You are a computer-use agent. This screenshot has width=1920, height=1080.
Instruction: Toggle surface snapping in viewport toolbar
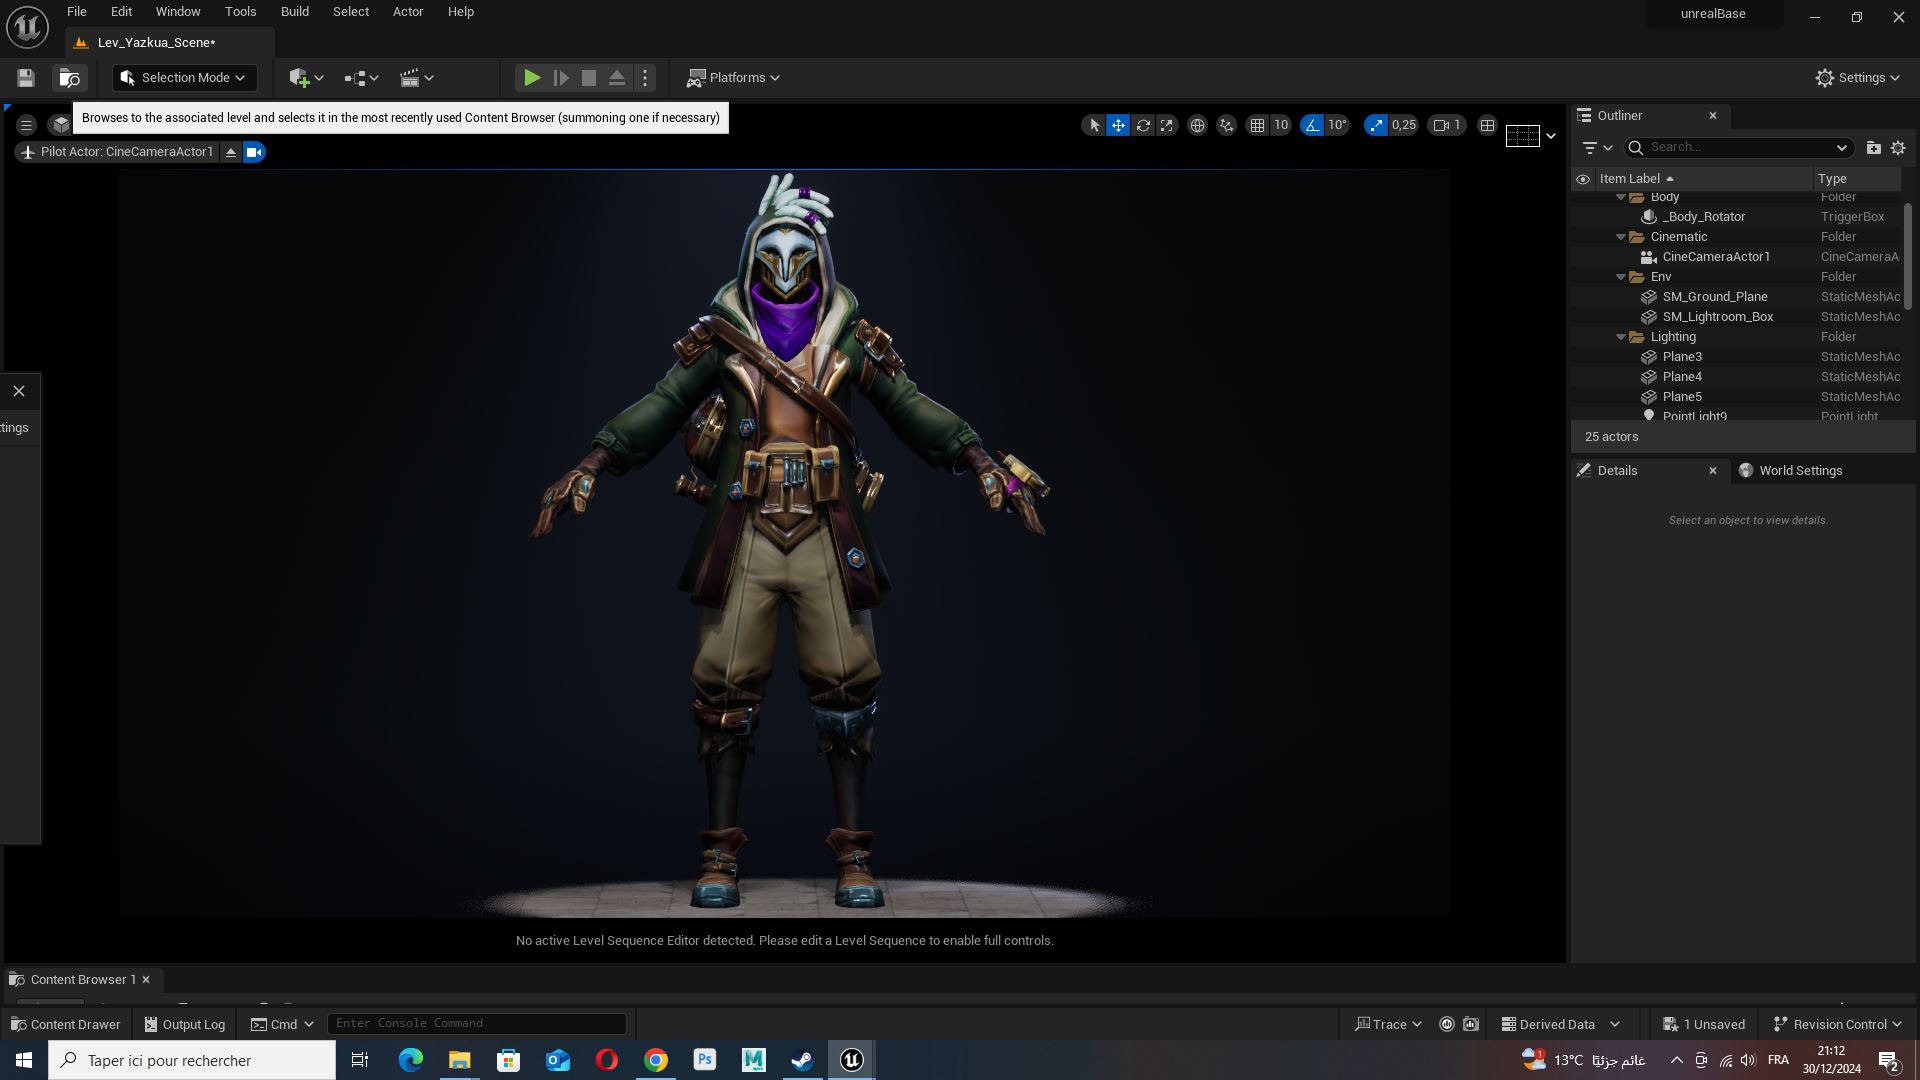(1226, 125)
